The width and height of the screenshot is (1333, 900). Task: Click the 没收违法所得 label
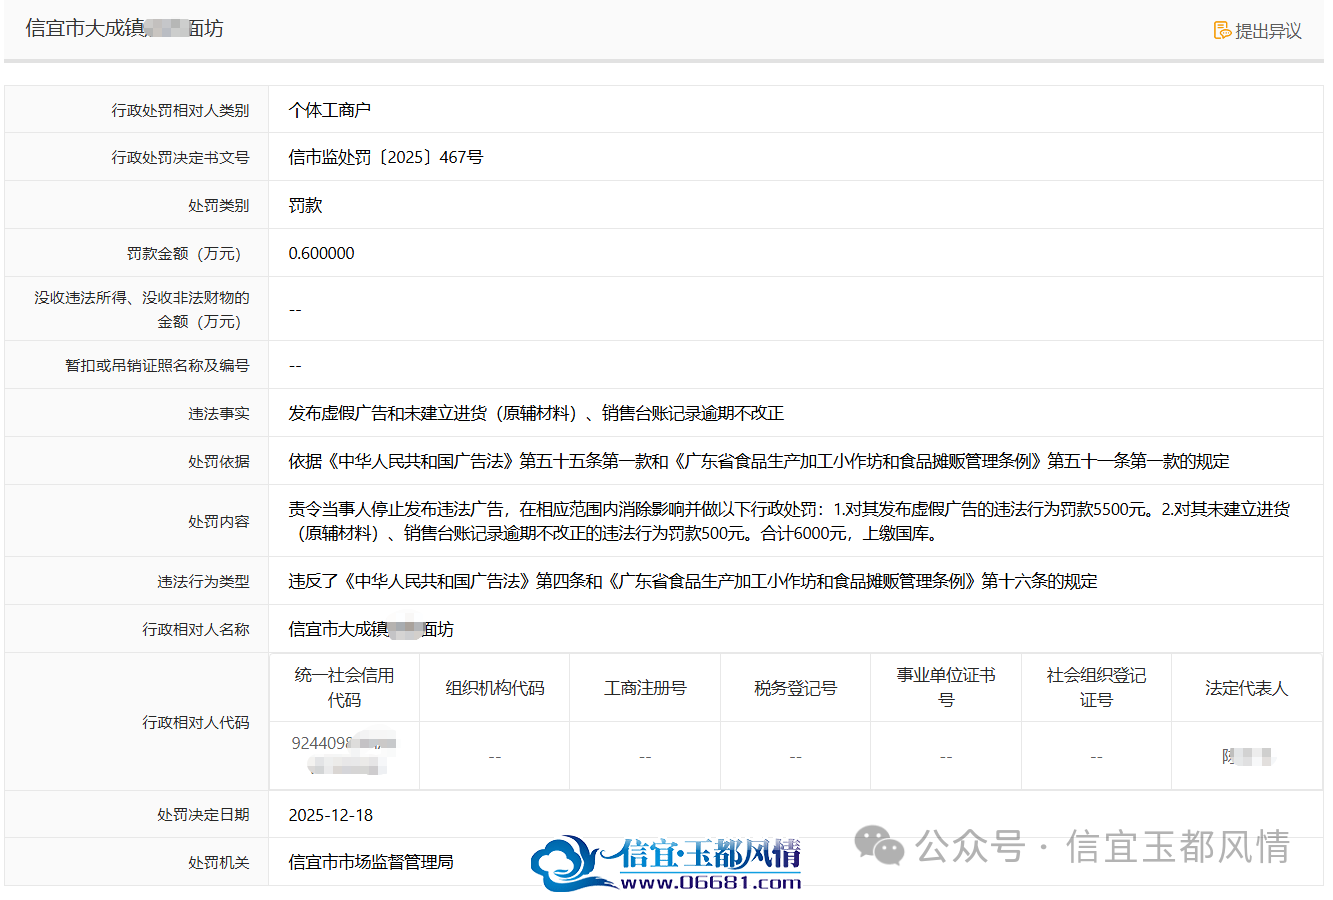[x=142, y=309]
